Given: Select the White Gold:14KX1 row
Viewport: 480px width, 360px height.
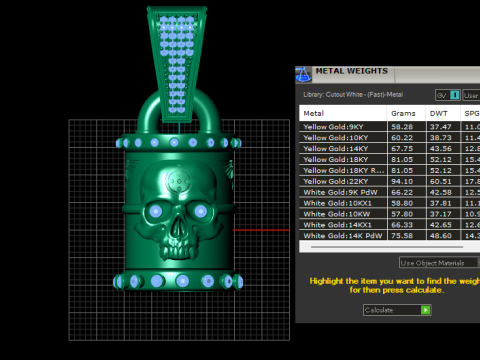Looking at the screenshot, I should pos(390,225).
